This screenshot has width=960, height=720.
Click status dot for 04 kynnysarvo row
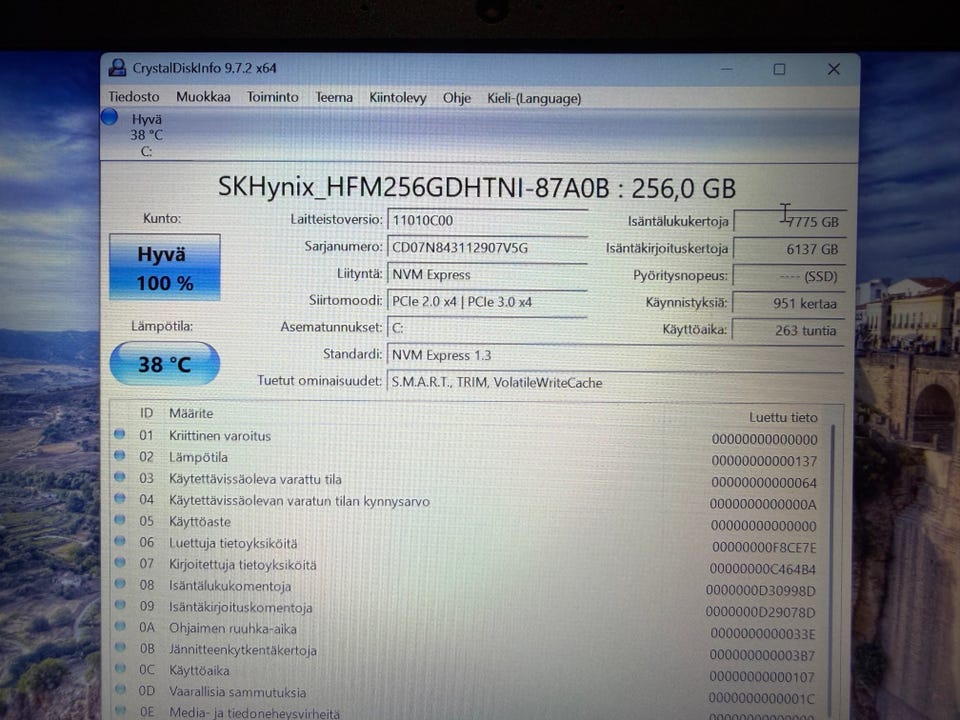119,498
